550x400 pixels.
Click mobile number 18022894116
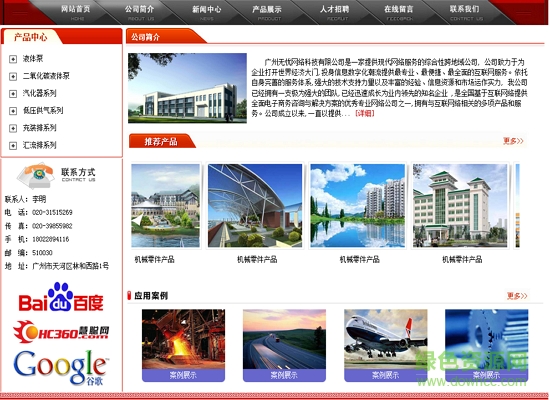tap(51, 239)
